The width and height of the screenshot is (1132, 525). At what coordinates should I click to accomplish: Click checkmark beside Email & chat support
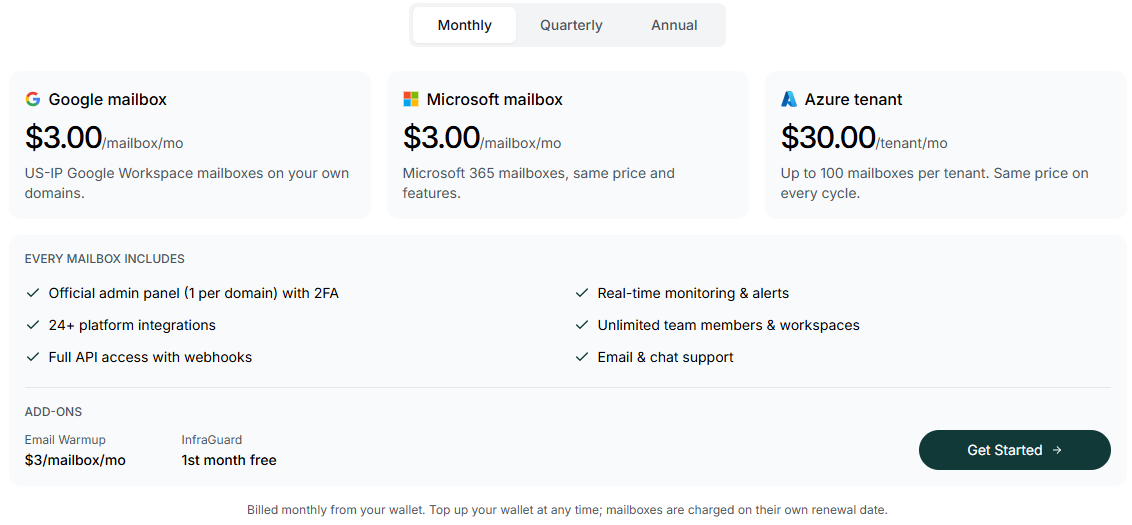[x=581, y=357]
